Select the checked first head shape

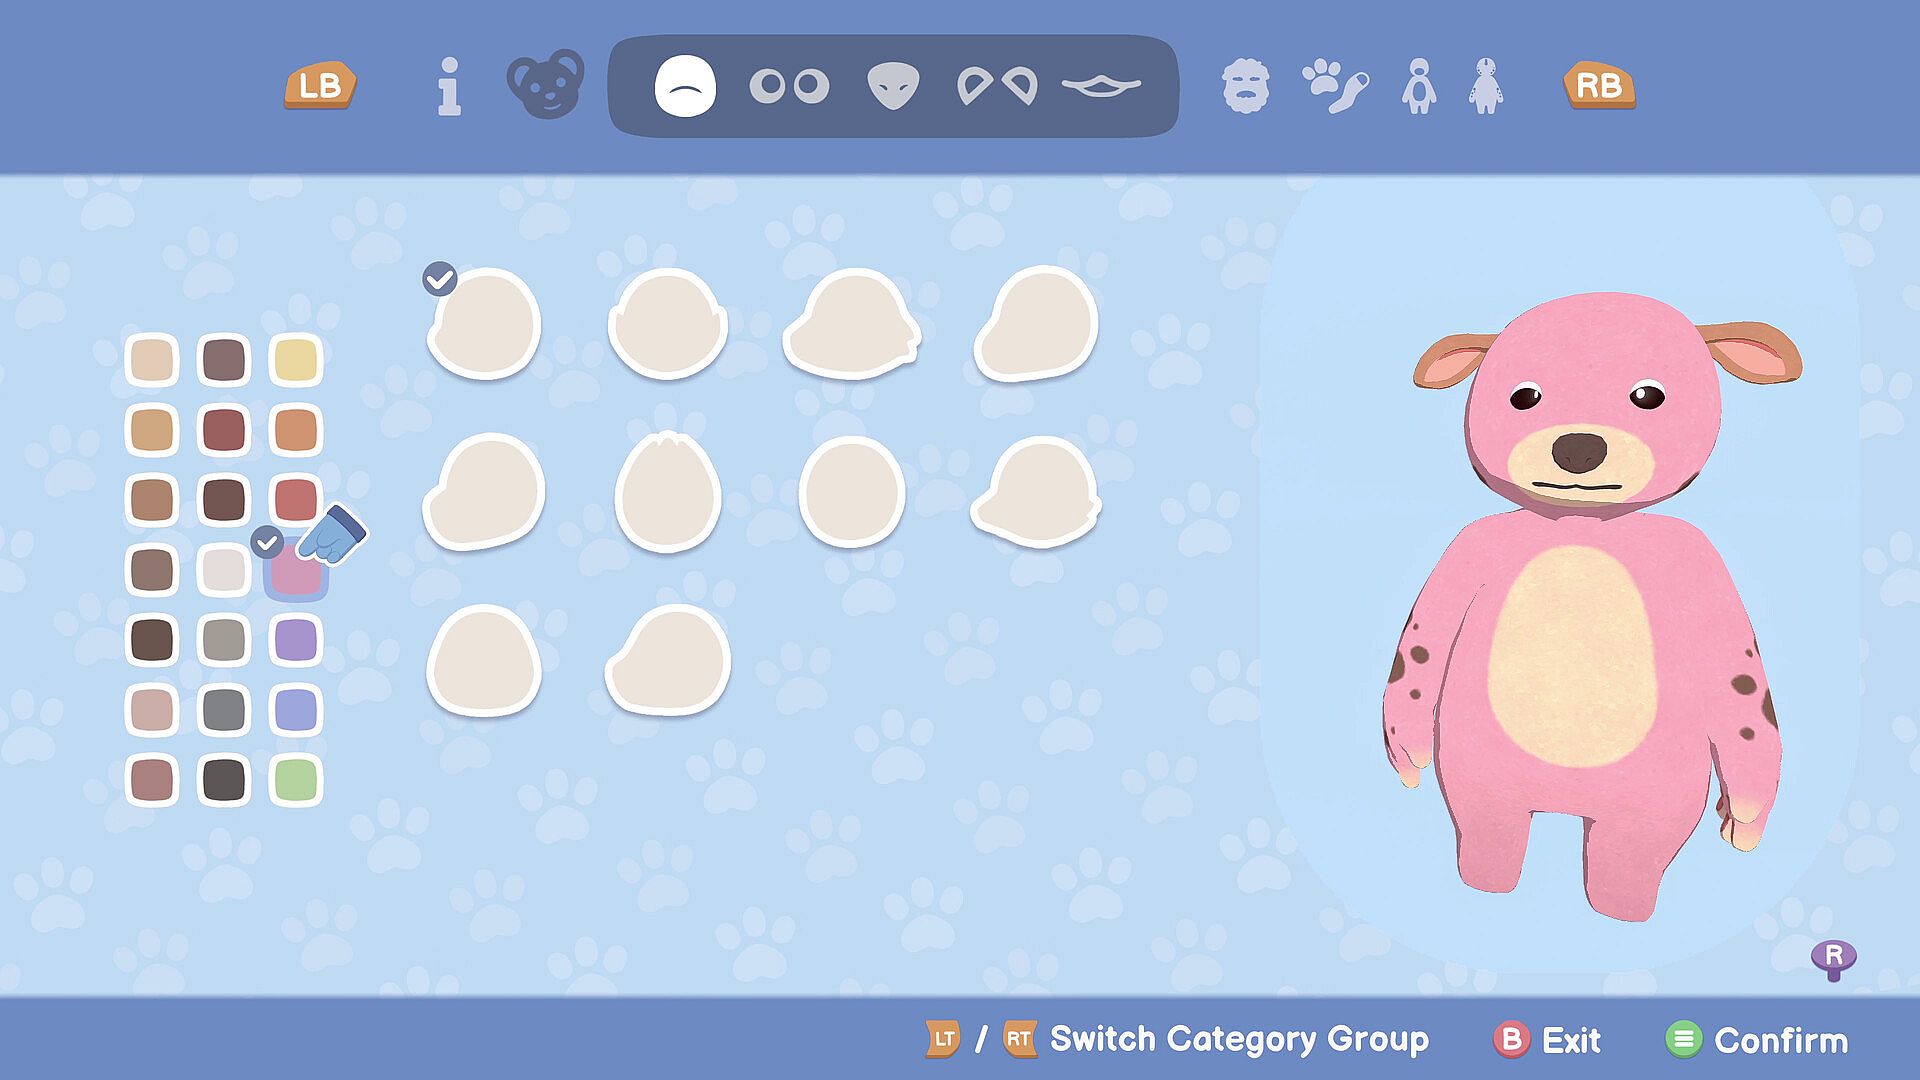484,323
